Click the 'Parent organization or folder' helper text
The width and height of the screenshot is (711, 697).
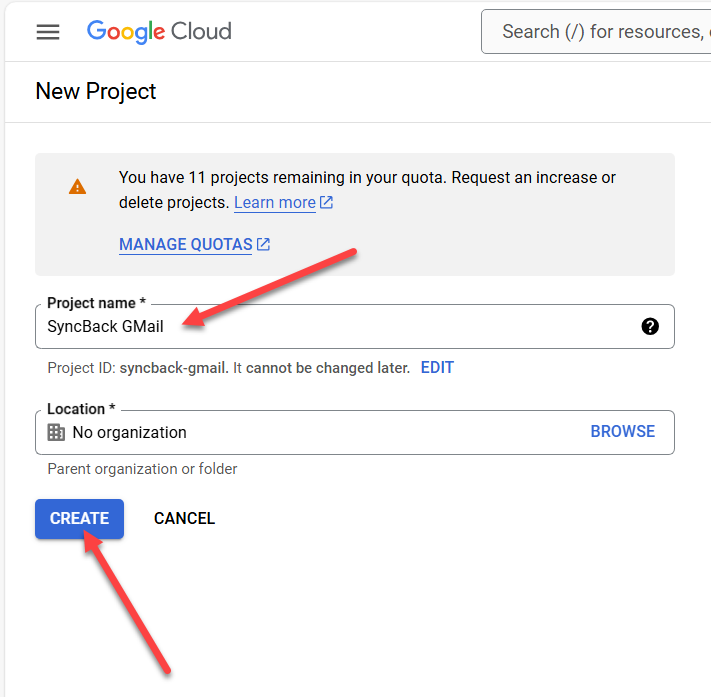point(142,469)
